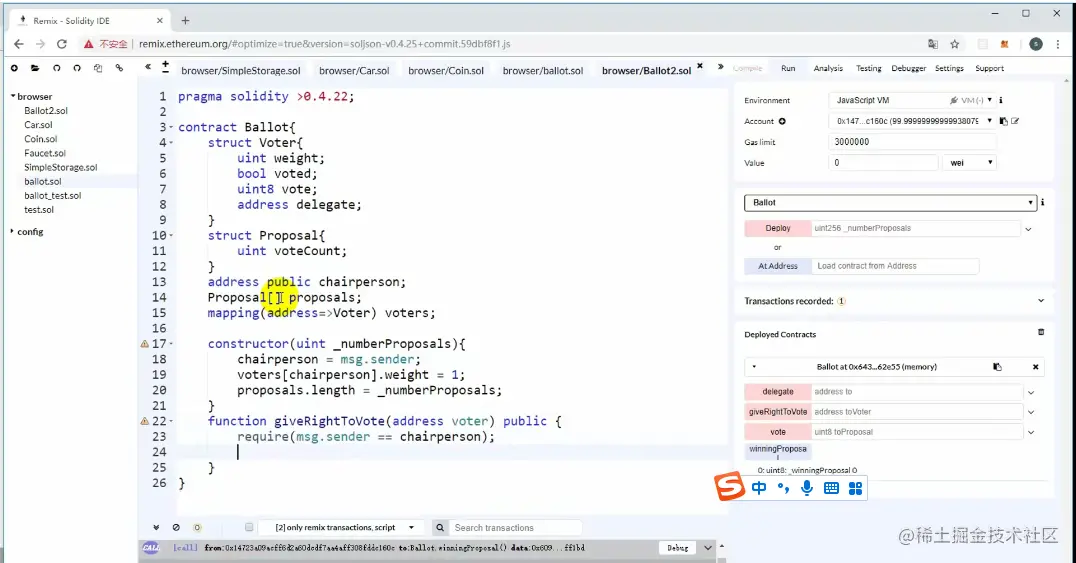Switch to browser/Coin.sol tab
The image size is (1076, 563).
tap(446, 70)
